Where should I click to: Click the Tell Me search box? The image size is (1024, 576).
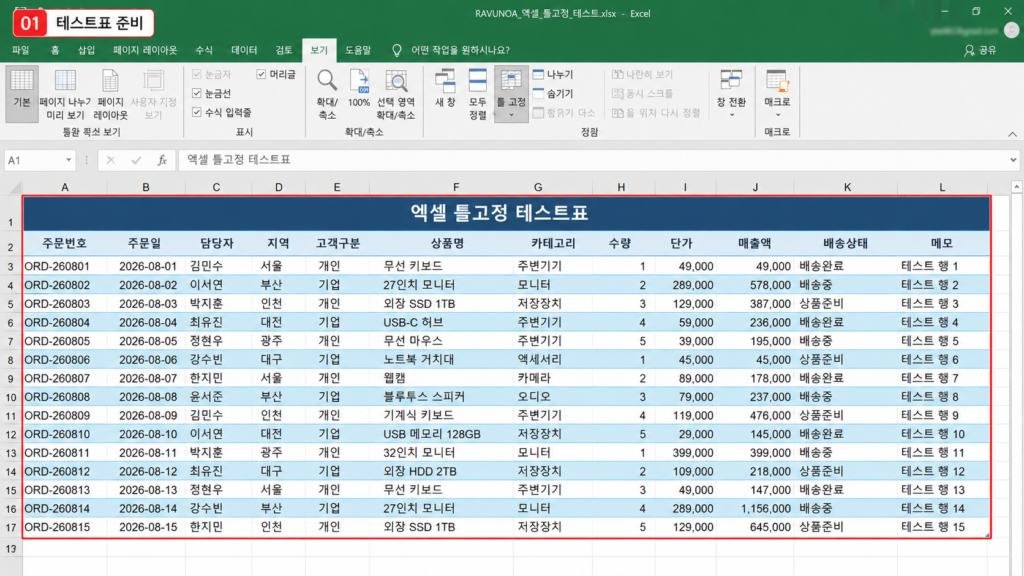[460, 50]
